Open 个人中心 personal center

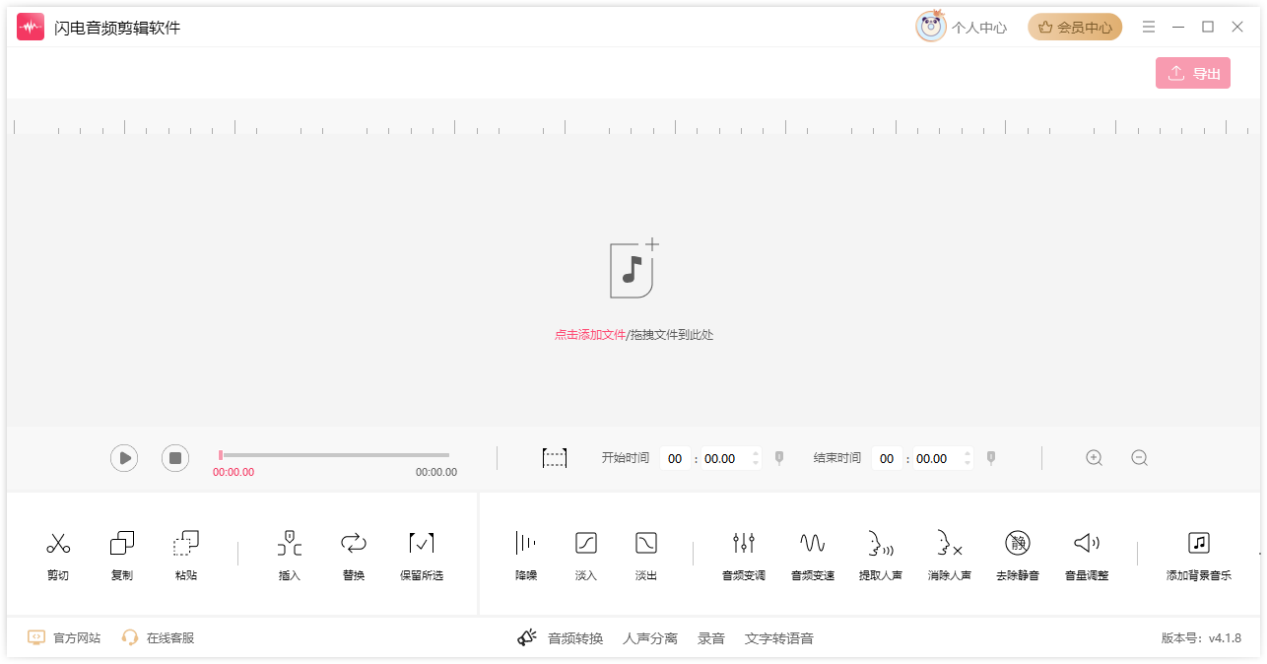click(979, 28)
